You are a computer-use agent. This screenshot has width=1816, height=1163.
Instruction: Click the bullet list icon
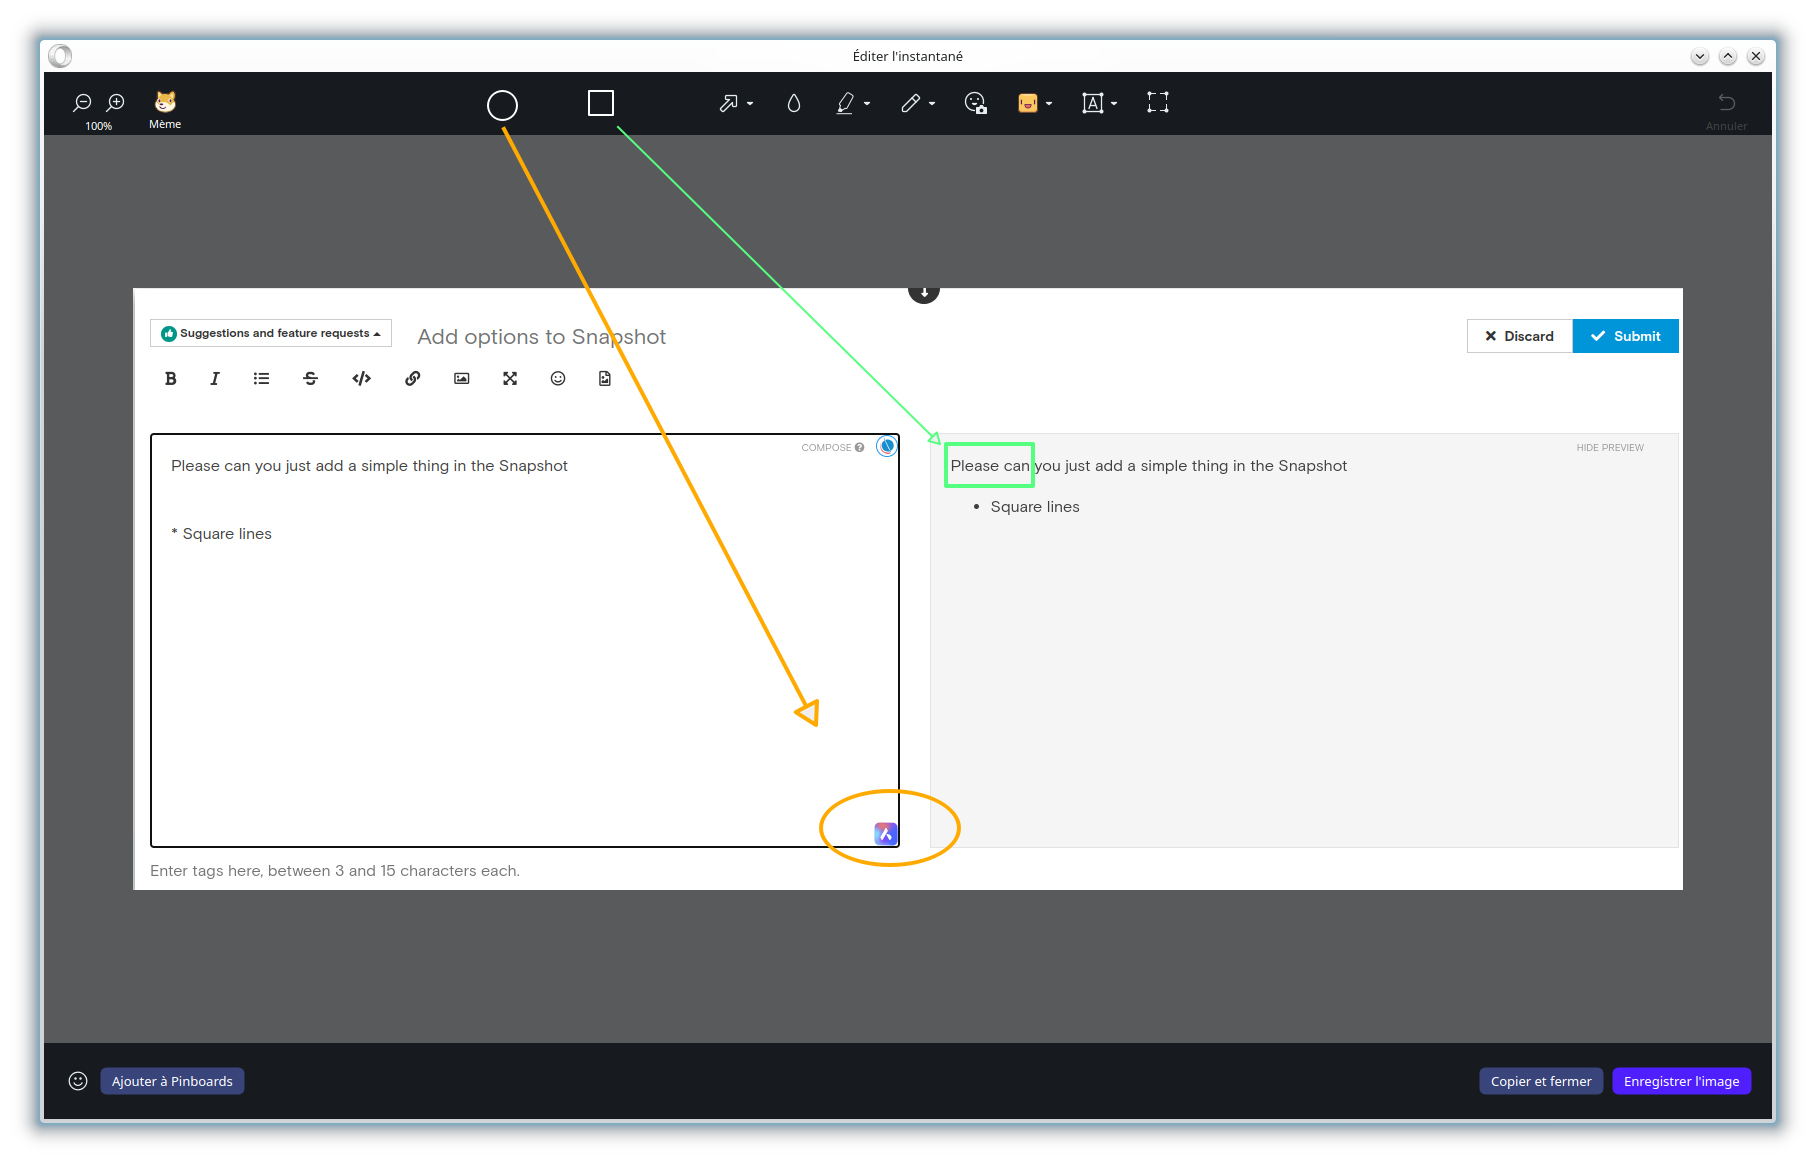click(262, 378)
